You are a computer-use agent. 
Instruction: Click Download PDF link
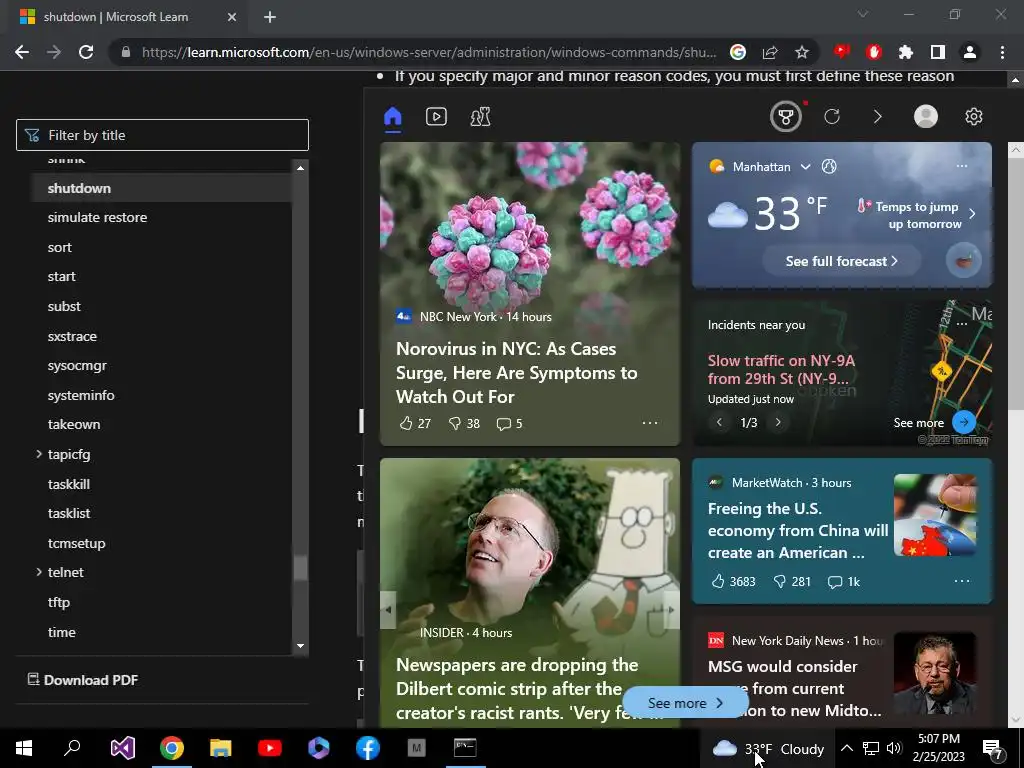[83, 680]
